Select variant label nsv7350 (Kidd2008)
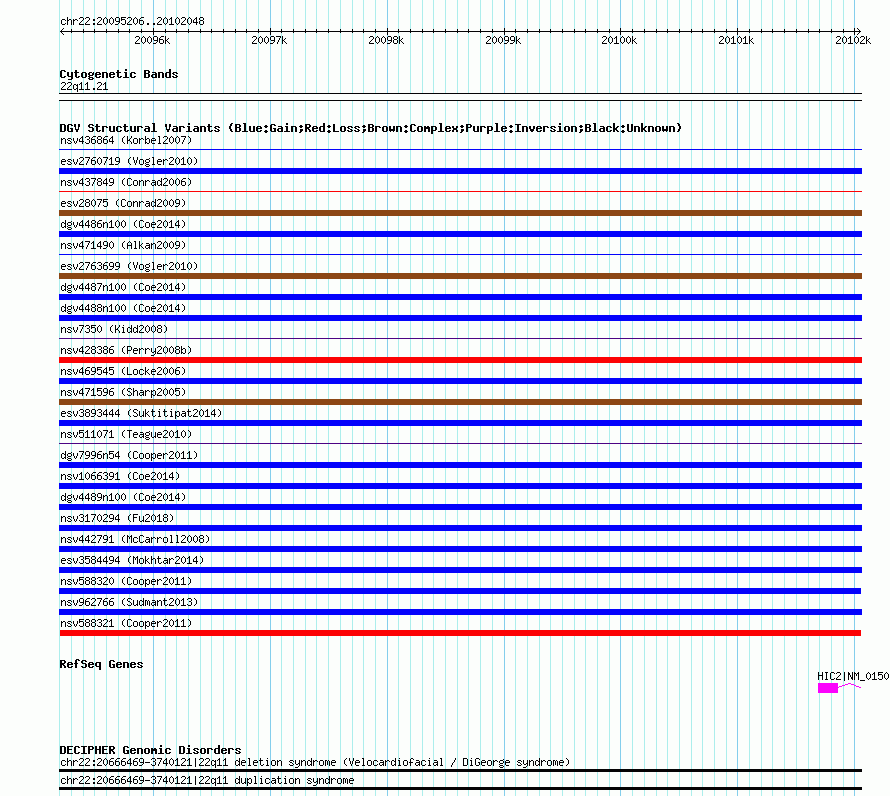 pyautogui.click(x=114, y=329)
